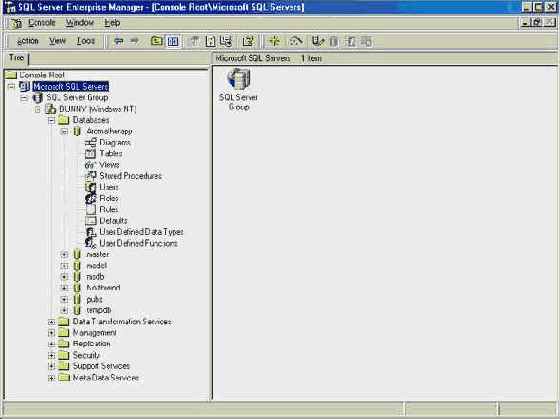Click the Users icon under Aromatherapy

[x=91, y=187]
